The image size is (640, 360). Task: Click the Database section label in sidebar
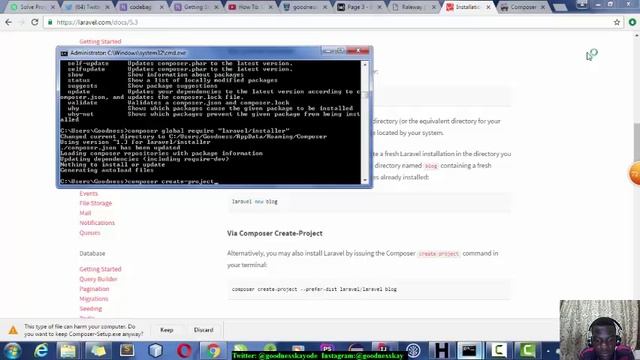pyautogui.click(x=92, y=253)
